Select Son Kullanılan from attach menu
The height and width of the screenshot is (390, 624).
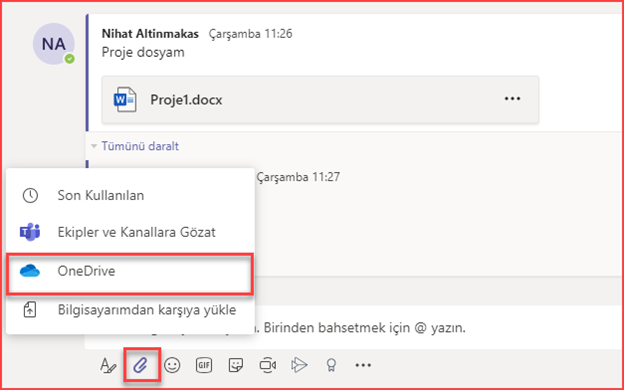pyautogui.click(x=130, y=196)
